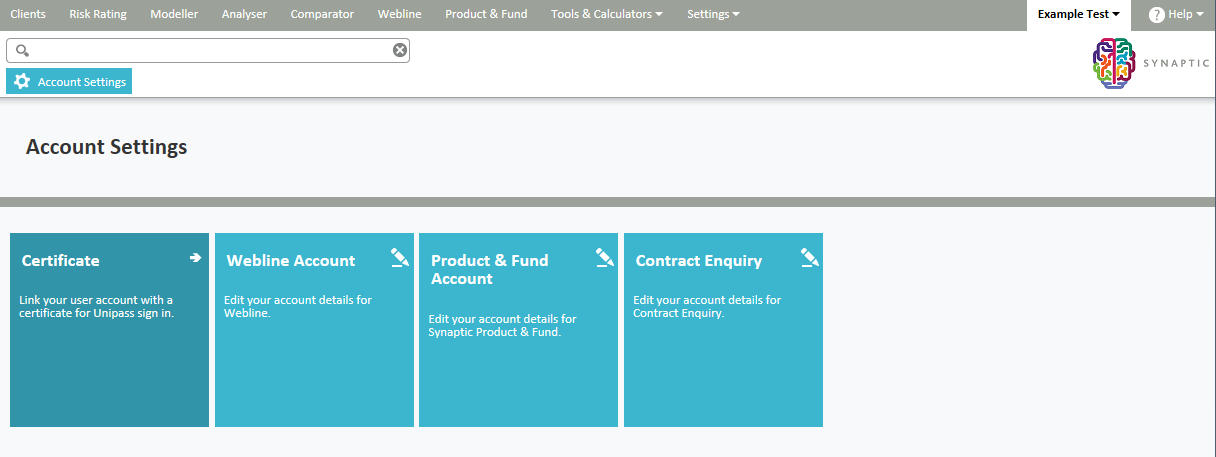
Task: Click the arrow icon on Certificate tile
Action: (195, 258)
